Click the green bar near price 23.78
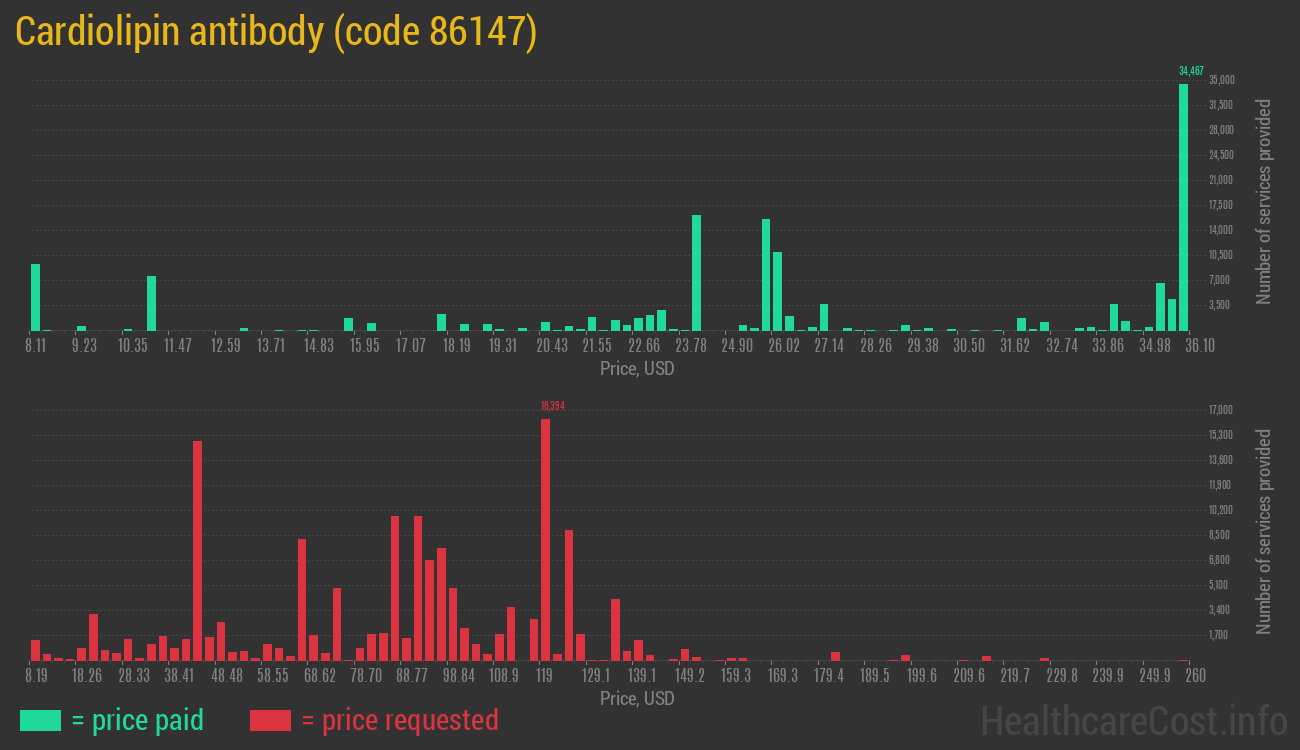The width and height of the screenshot is (1300, 750). coord(696,272)
